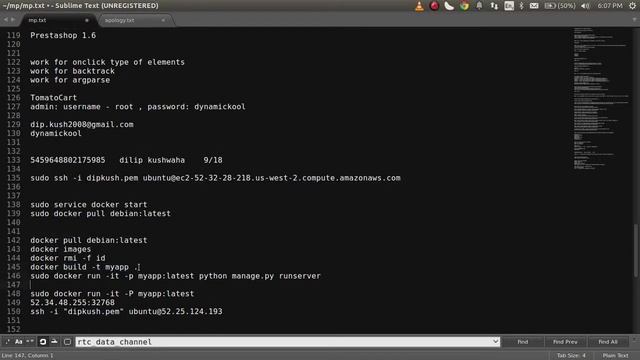Screen dimensions: 640x360
Task: Open the battery (50%) indicator
Action: 560,6
